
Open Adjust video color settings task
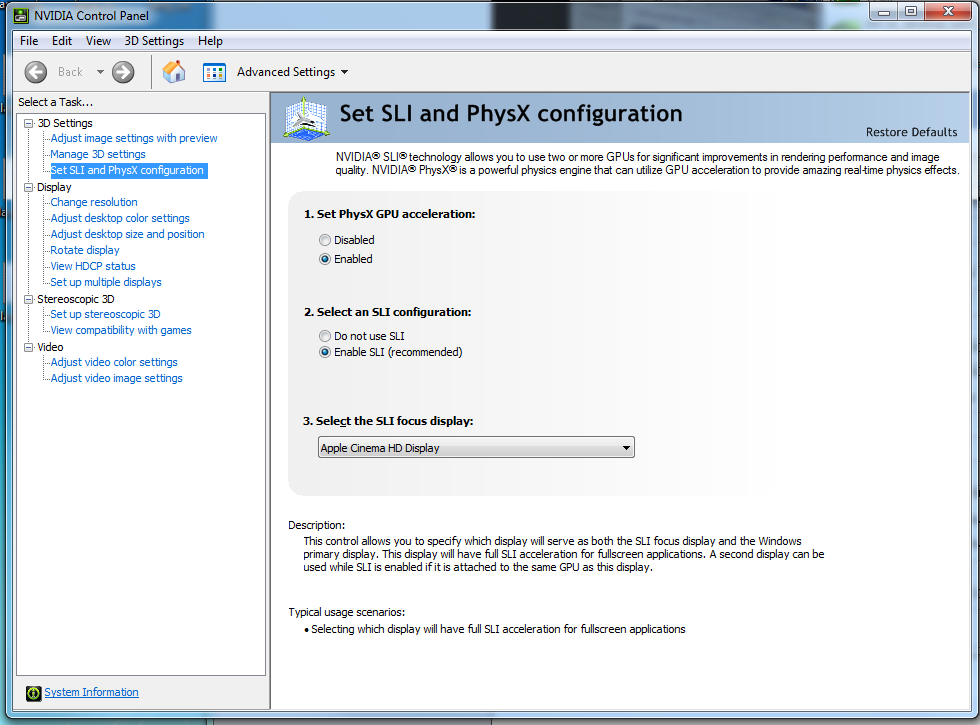coord(114,362)
